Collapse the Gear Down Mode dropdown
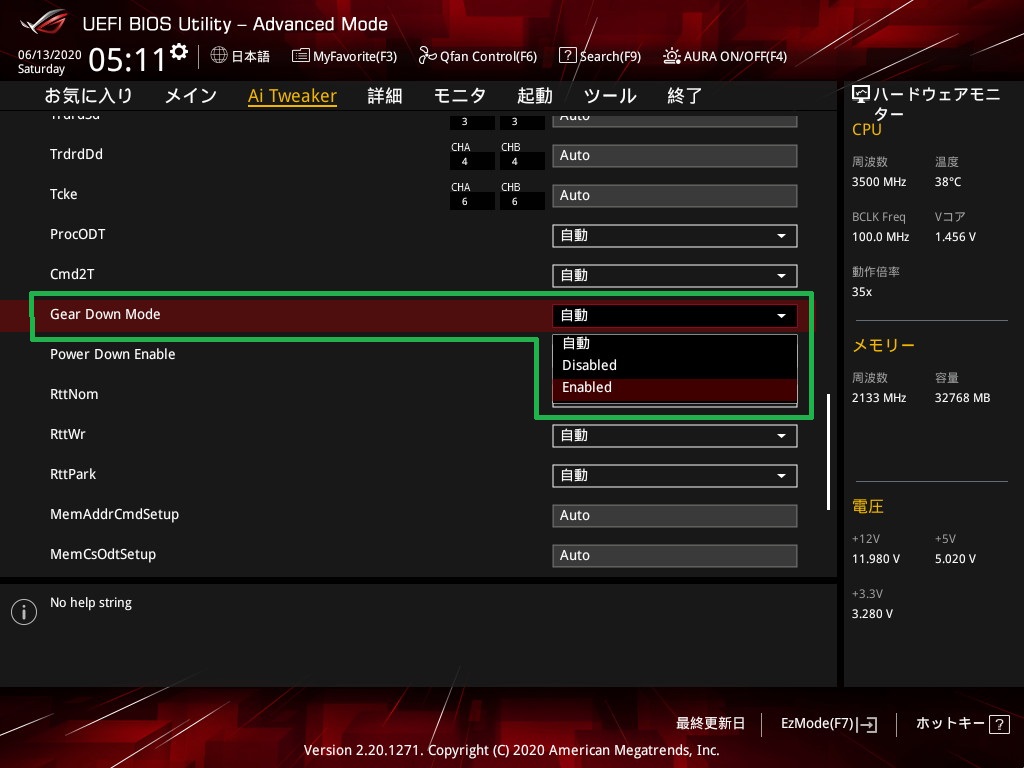 pyautogui.click(x=675, y=315)
